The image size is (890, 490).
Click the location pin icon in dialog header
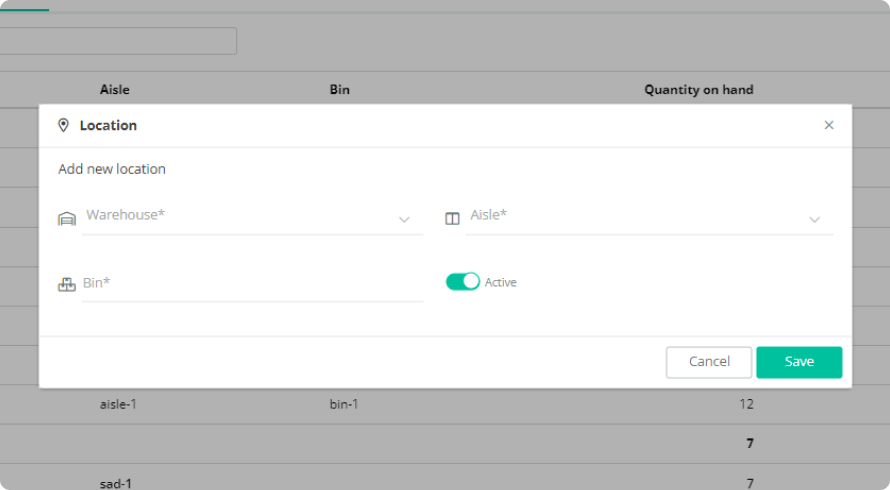[x=63, y=125]
